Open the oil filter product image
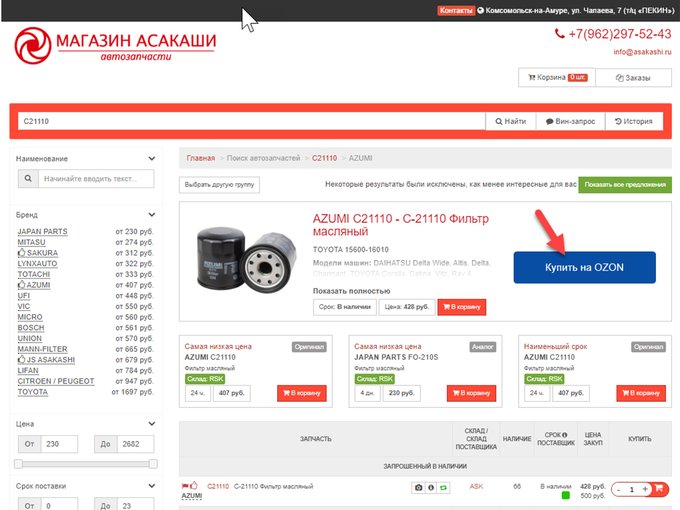The height and width of the screenshot is (510, 680). coord(246,259)
